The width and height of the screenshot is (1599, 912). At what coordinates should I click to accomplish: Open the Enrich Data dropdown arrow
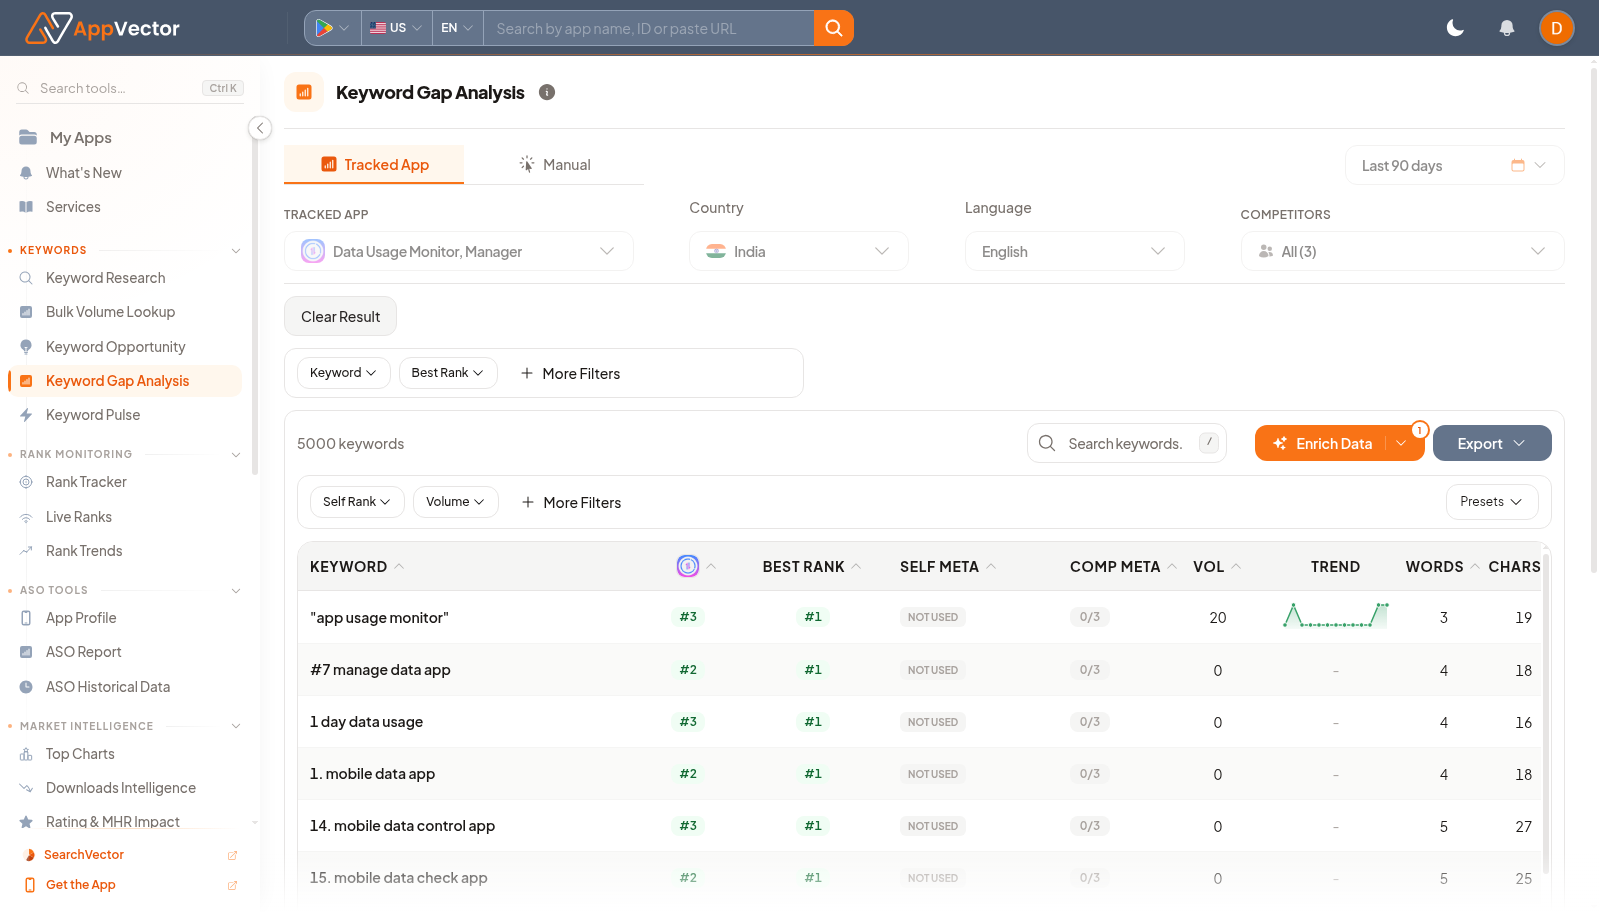[x=1402, y=443]
